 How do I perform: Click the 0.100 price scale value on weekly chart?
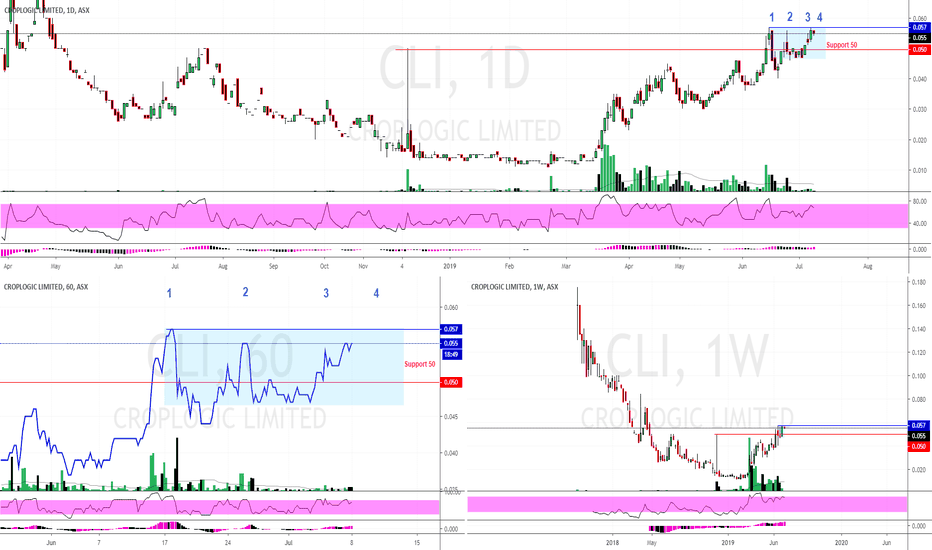tap(918, 376)
